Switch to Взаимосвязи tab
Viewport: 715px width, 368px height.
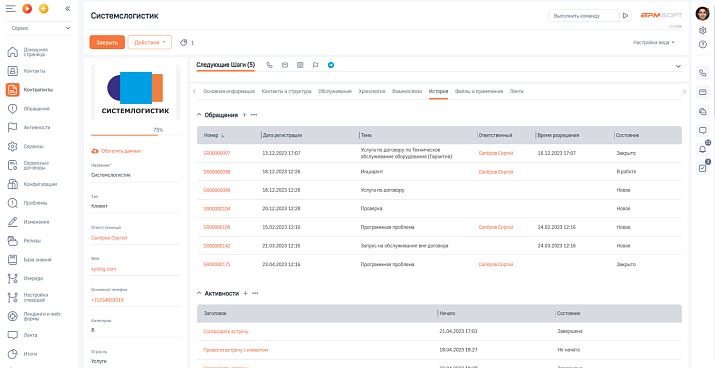407,91
